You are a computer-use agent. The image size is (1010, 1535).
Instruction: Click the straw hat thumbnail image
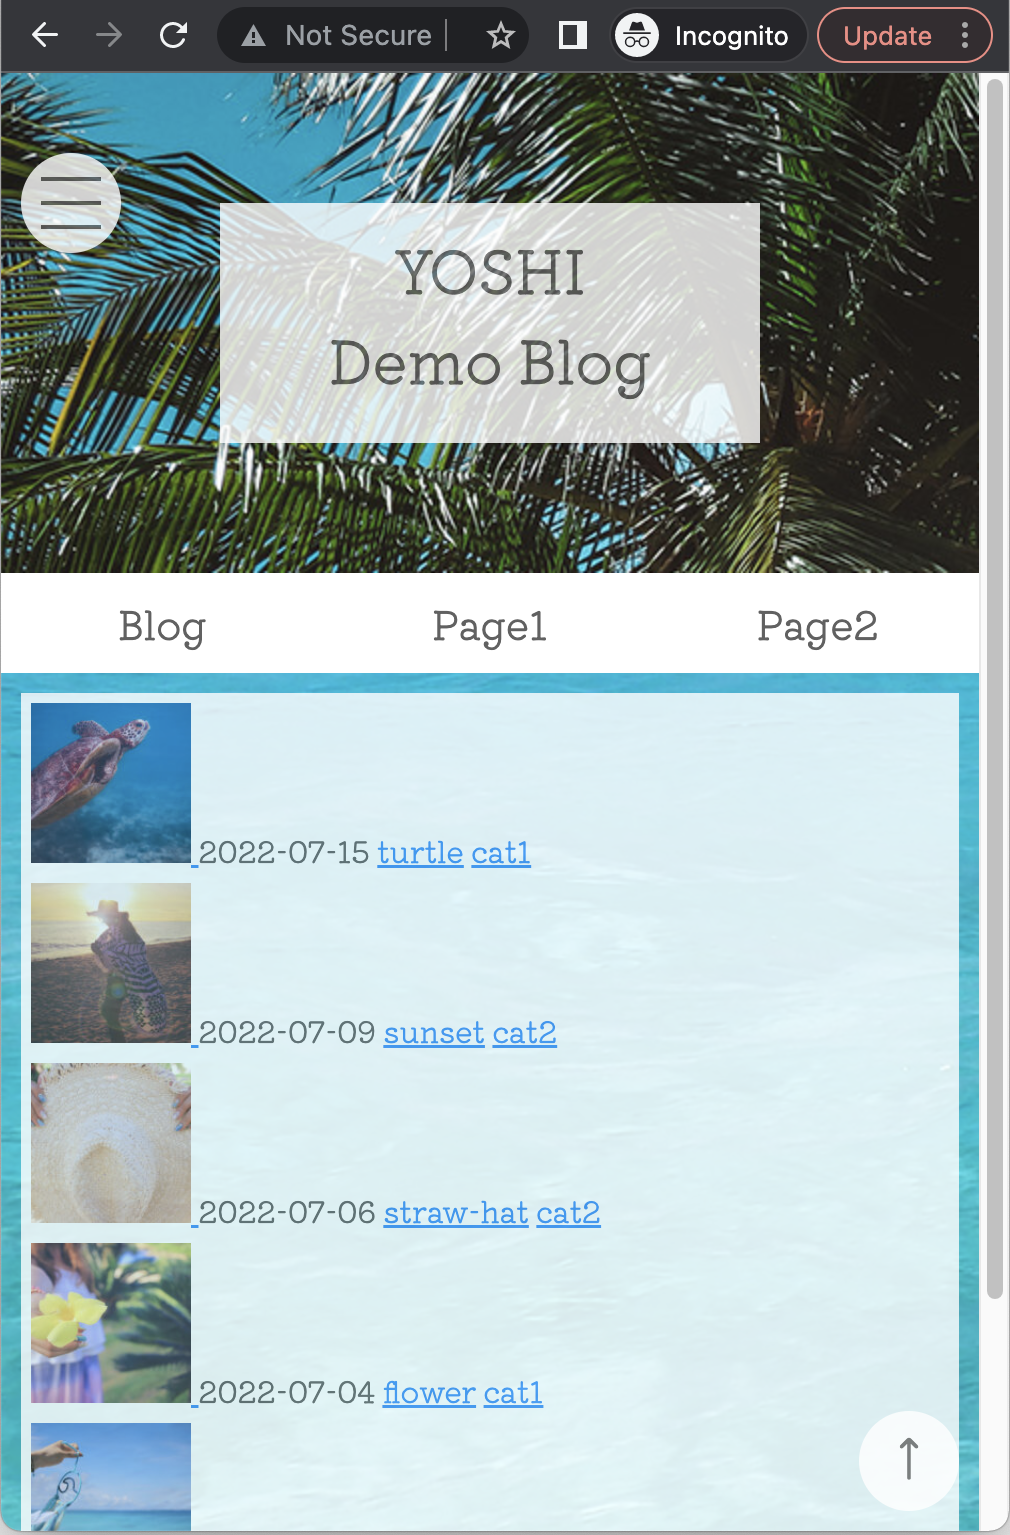(x=111, y=1143)
